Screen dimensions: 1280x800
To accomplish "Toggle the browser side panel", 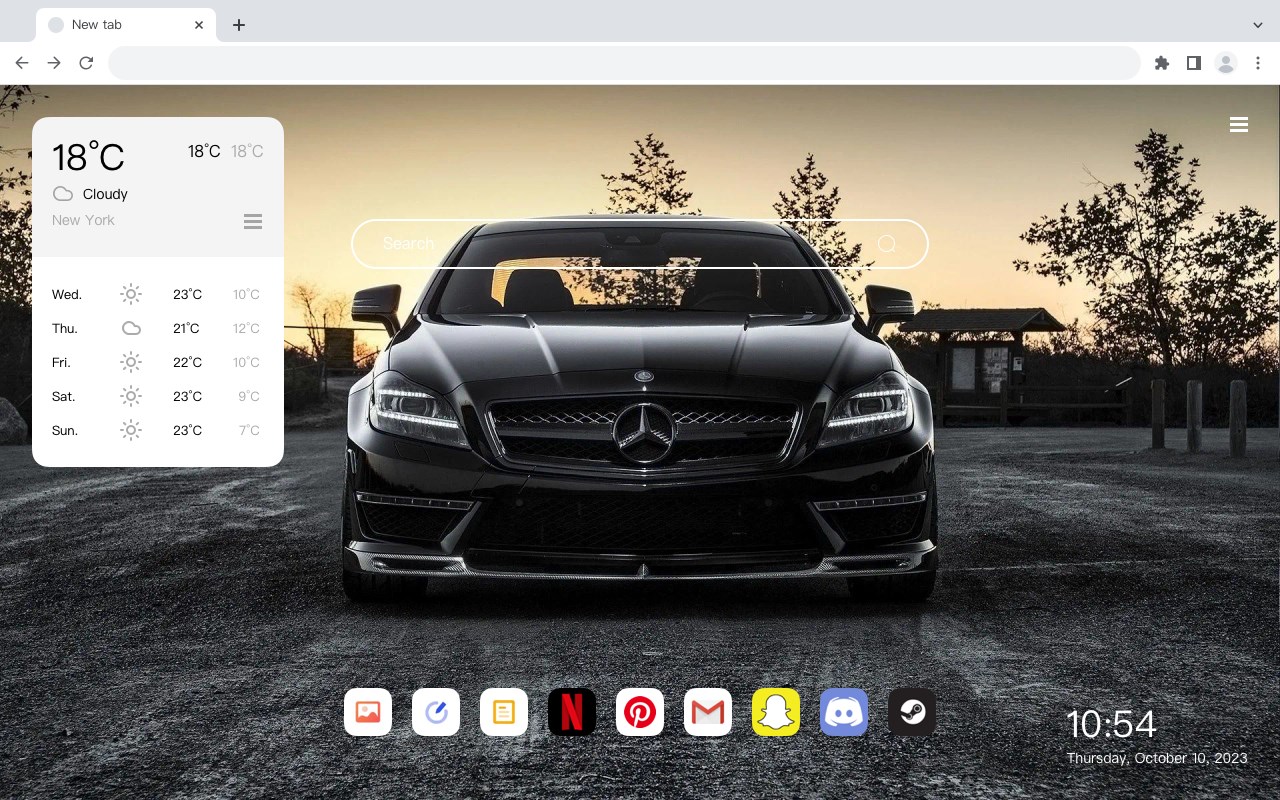I will coord(1193,63).
